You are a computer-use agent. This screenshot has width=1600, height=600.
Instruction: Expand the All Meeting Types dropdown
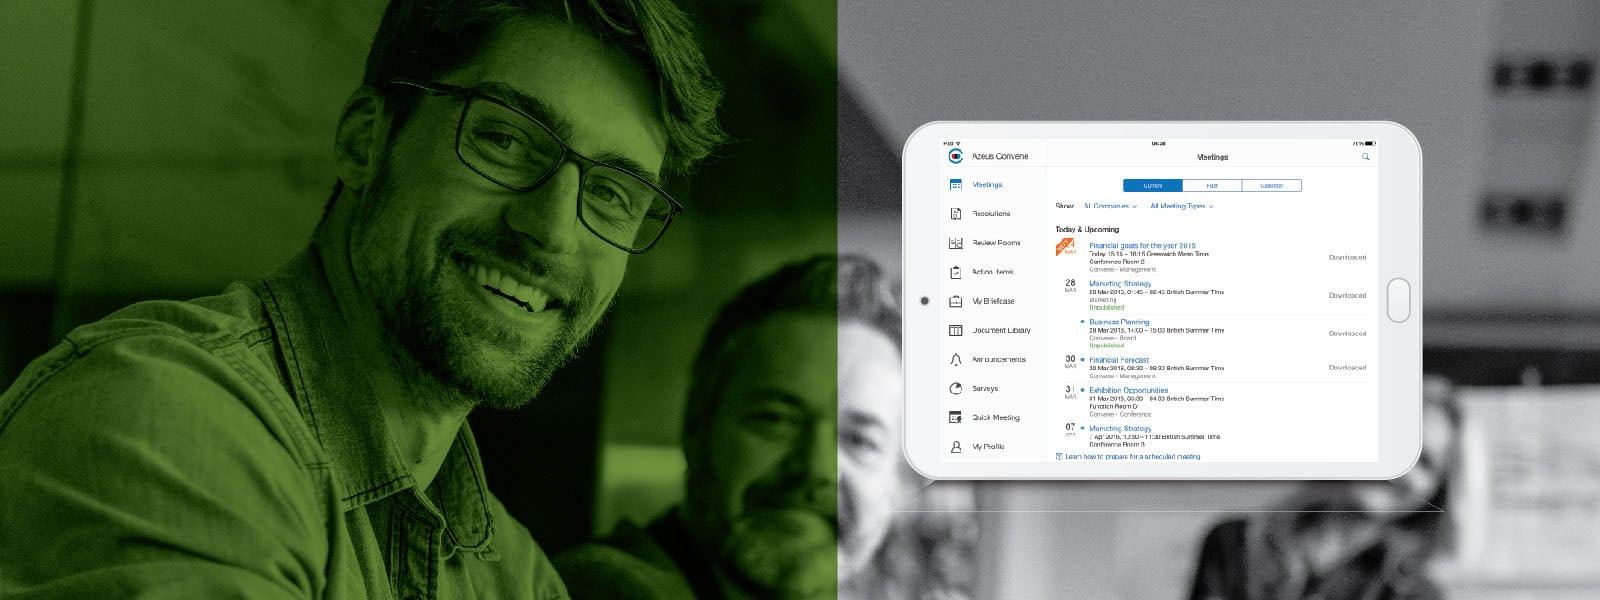[x=1181, y=206]
